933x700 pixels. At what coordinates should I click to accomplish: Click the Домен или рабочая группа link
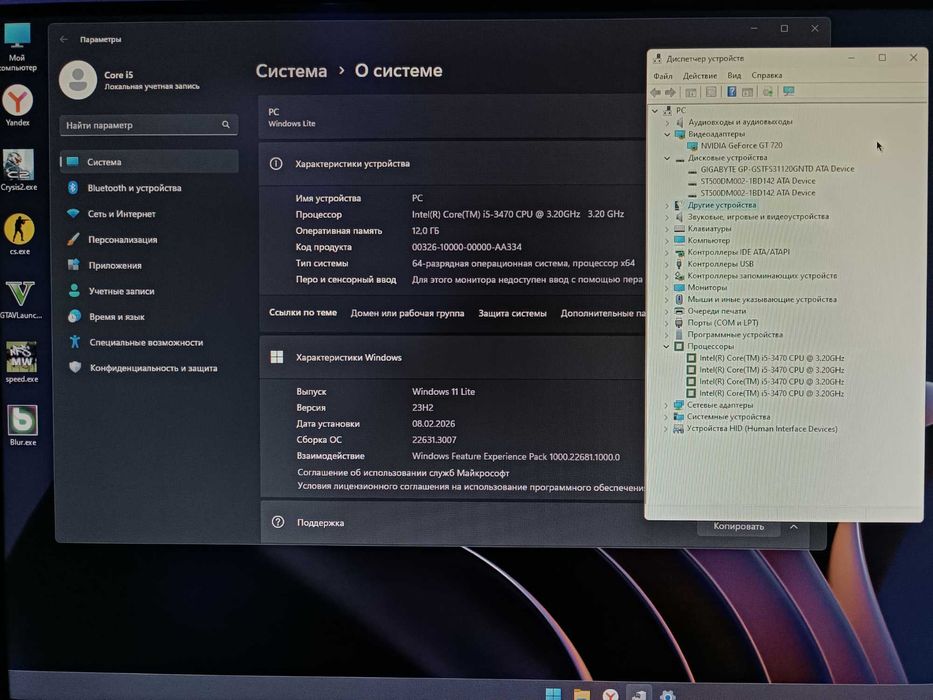tap(407, 313)
